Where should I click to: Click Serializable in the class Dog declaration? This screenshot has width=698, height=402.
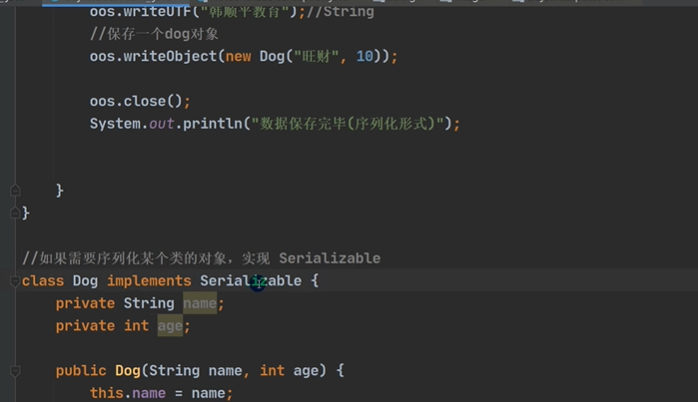(251, 281)
